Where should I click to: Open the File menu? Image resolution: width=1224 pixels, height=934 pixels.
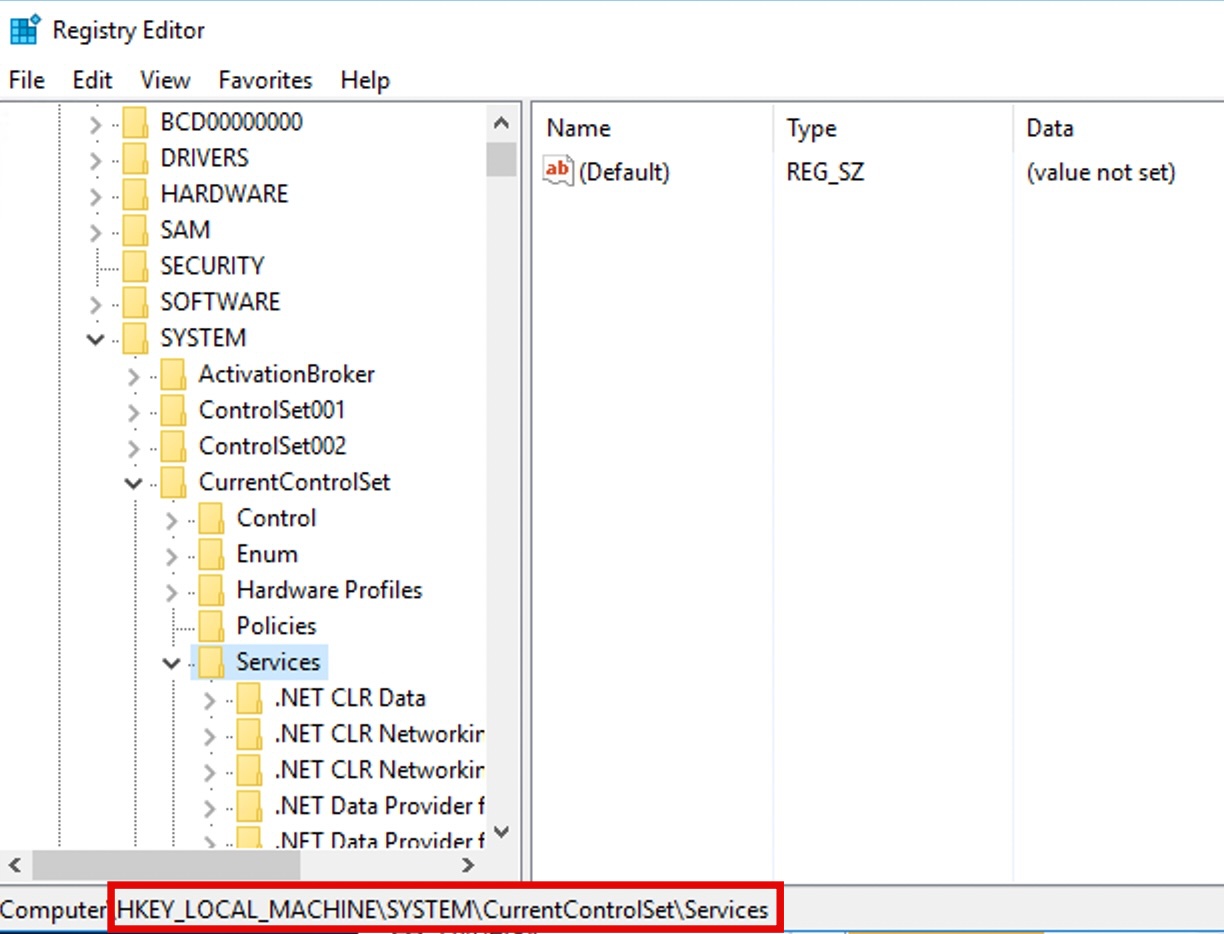(26, 80)
